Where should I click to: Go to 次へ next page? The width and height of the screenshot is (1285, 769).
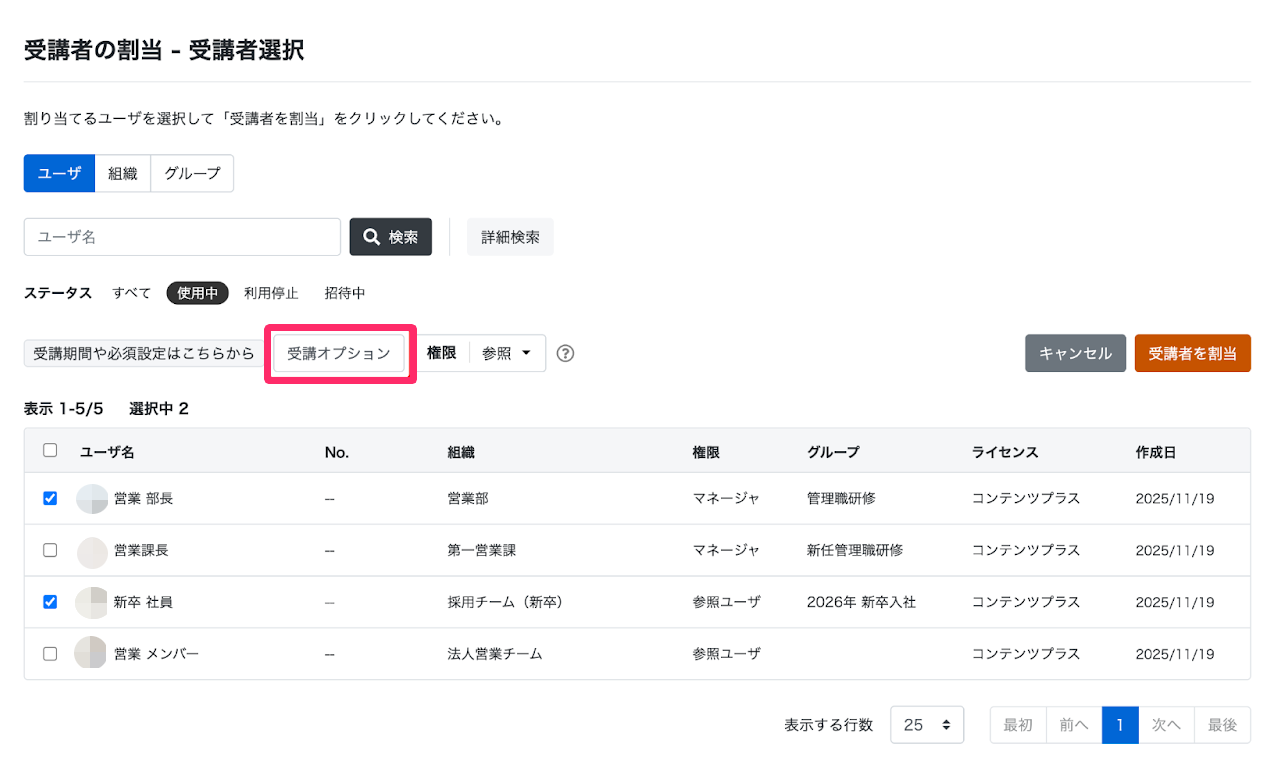point(1166,725)
